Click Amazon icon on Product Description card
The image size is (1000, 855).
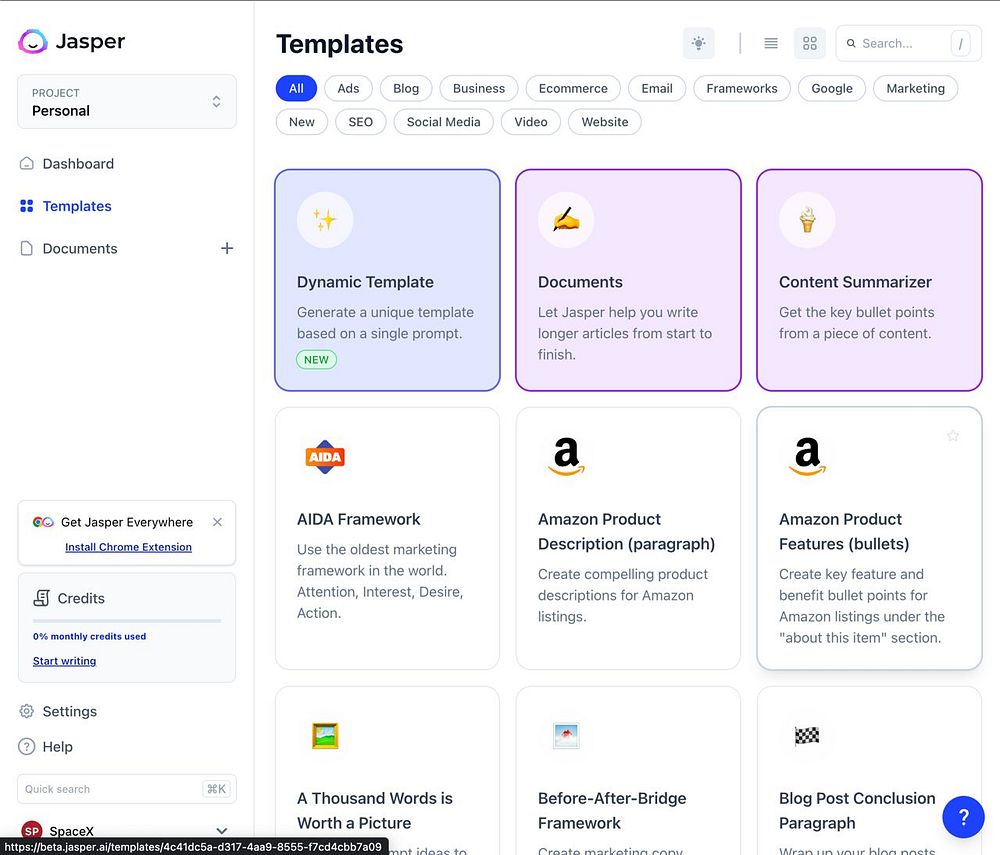click(x=566, y=457)
